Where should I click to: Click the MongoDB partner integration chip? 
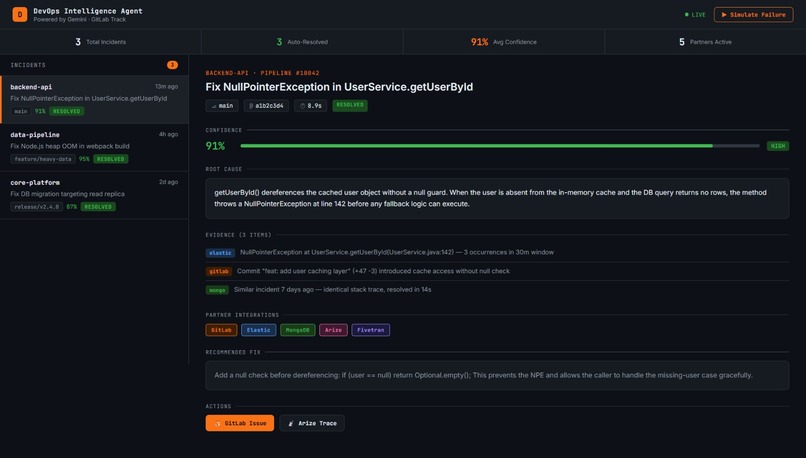(298, 330)
